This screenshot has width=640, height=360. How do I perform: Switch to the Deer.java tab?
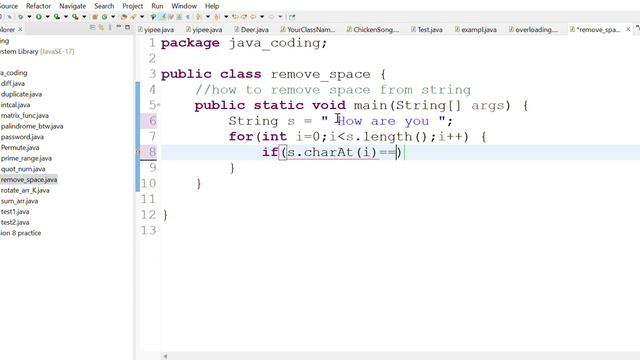pos(251,29)
